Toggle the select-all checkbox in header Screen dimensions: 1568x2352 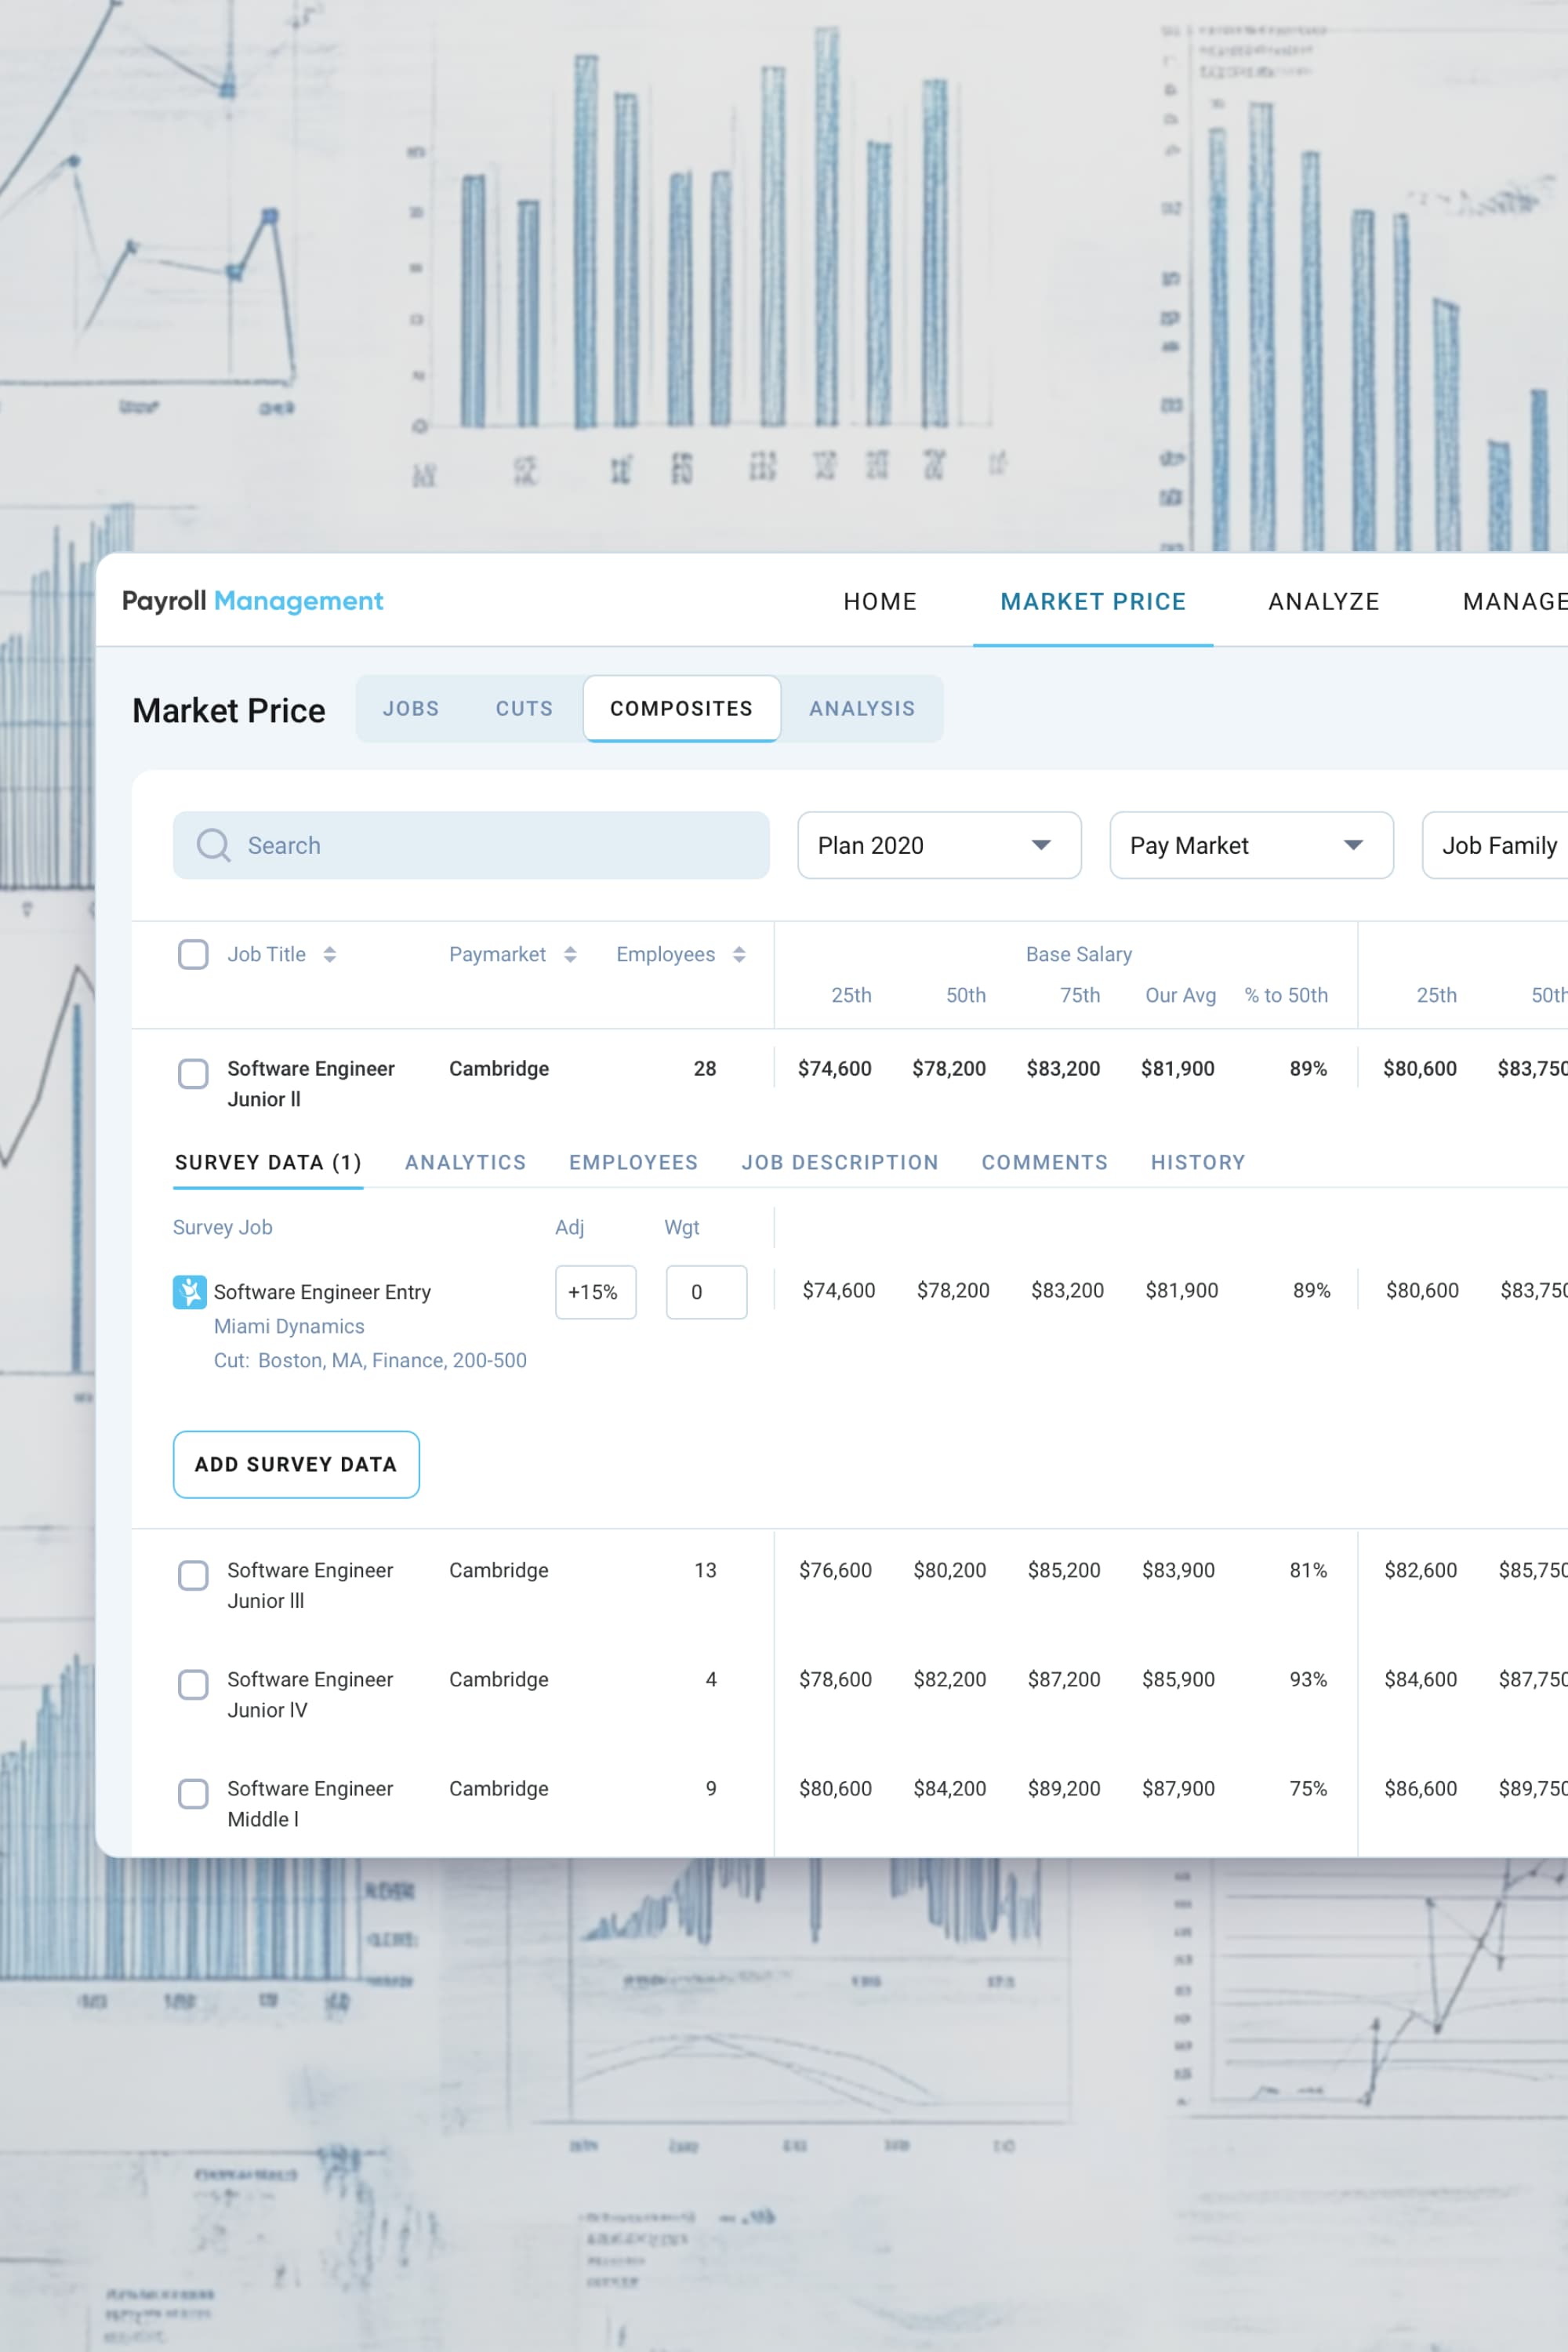(193, 955)
